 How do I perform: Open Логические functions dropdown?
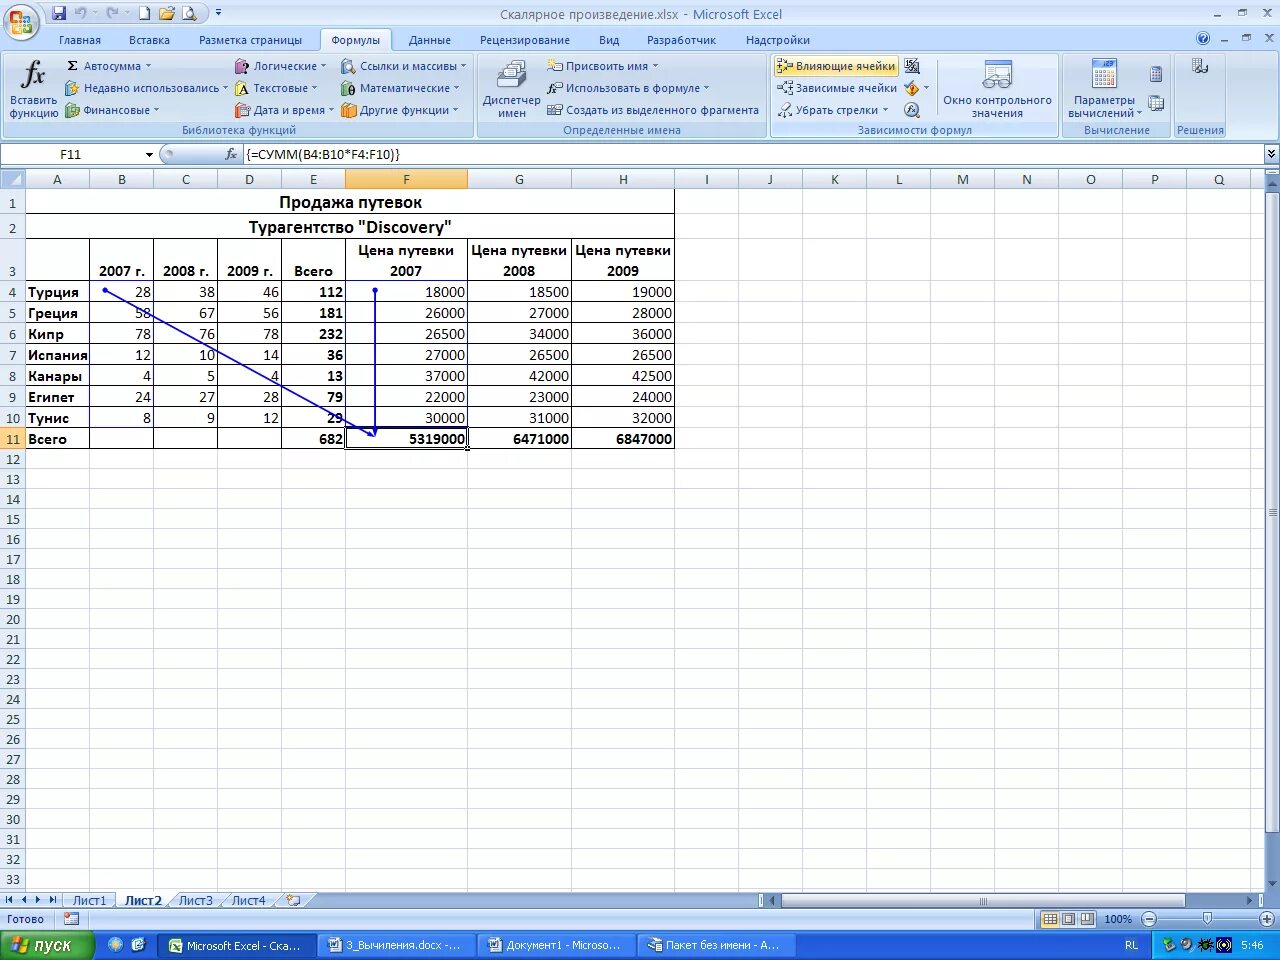[x=281, y=66]
